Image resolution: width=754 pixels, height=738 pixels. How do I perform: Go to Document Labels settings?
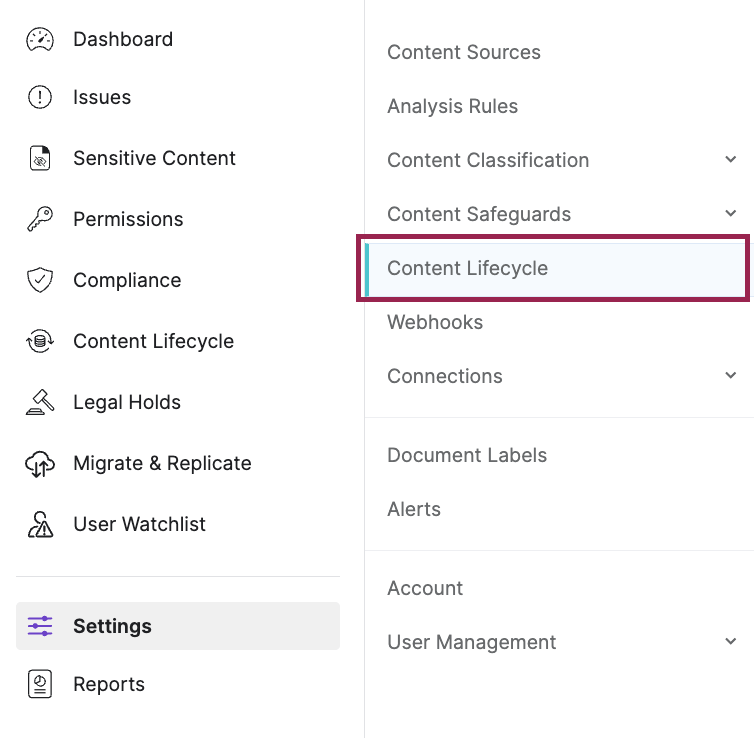coord(467,455)
